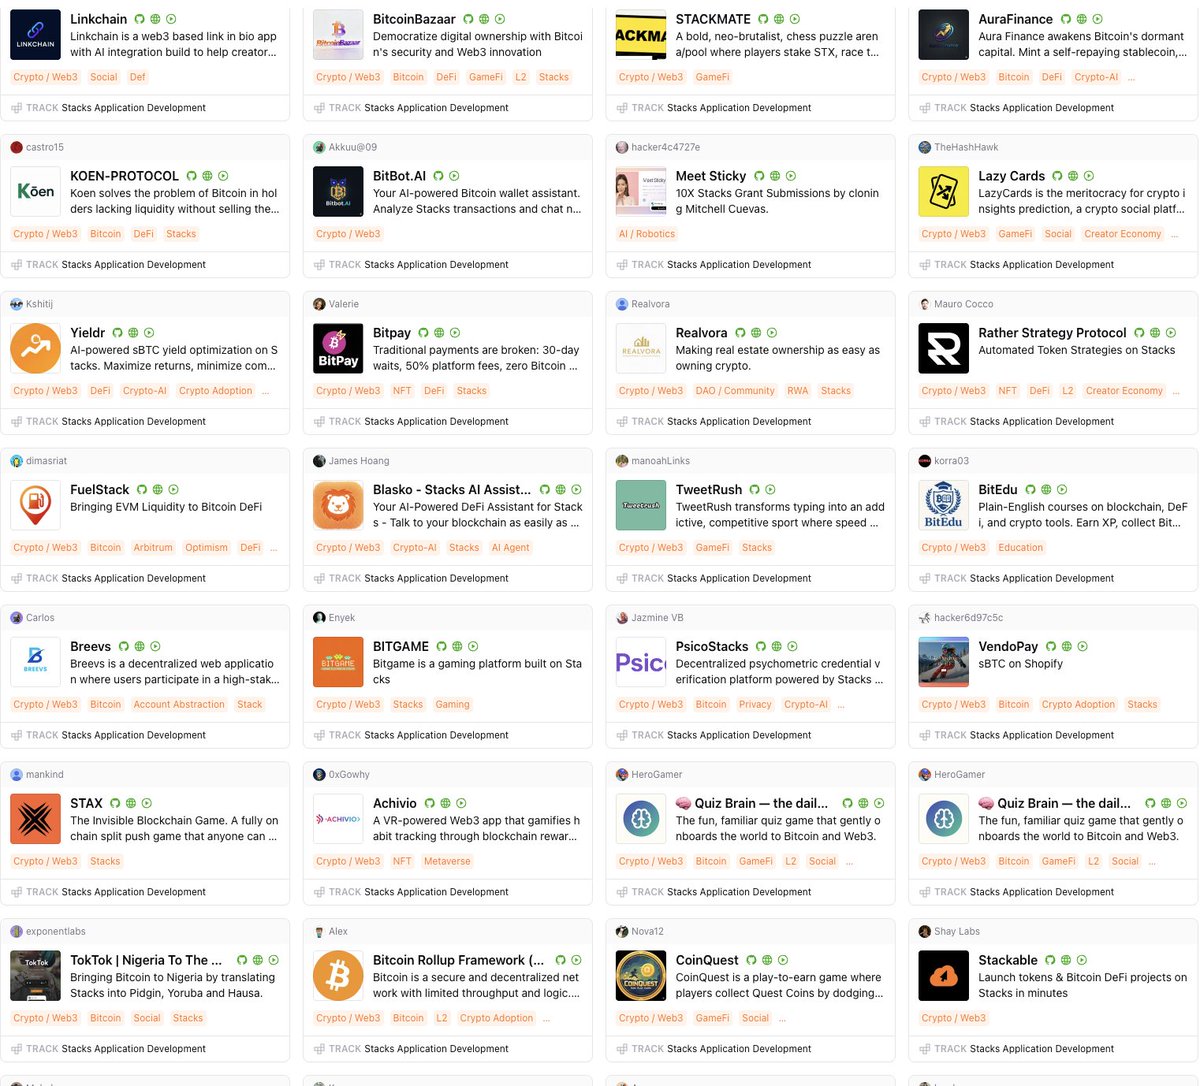This screenshot has height=1086, width=1200.
Task: Open PsicoStacks website globe icon
Action: tap(777, 647)
